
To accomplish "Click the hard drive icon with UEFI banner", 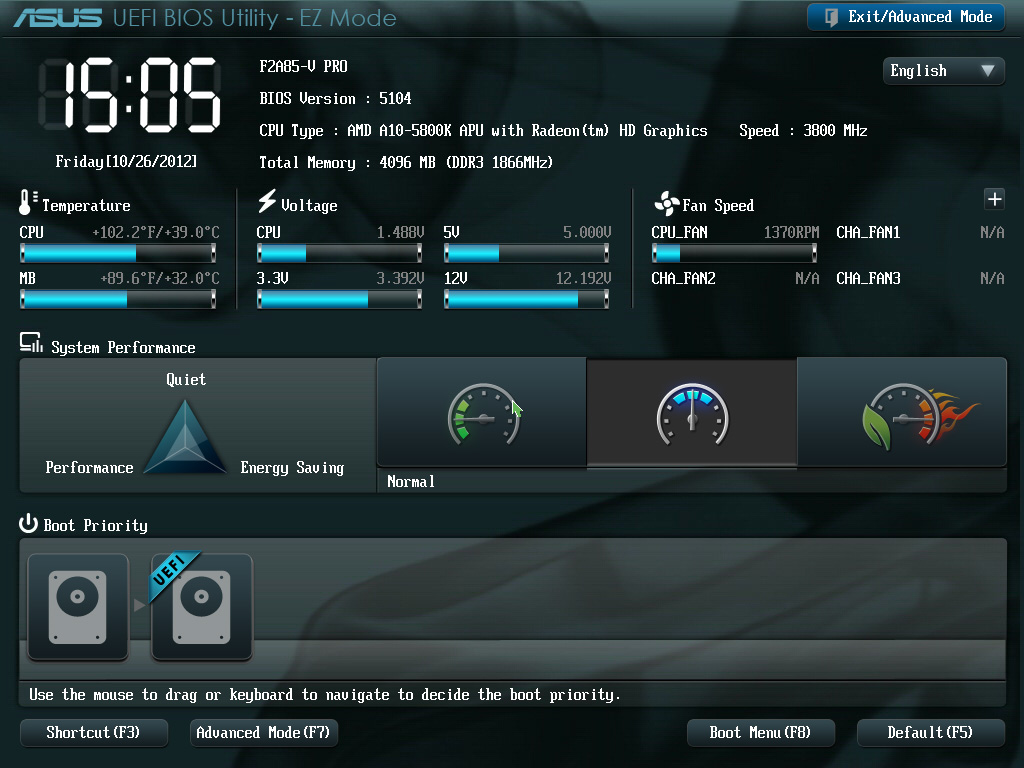I will [x=200, y=606].
